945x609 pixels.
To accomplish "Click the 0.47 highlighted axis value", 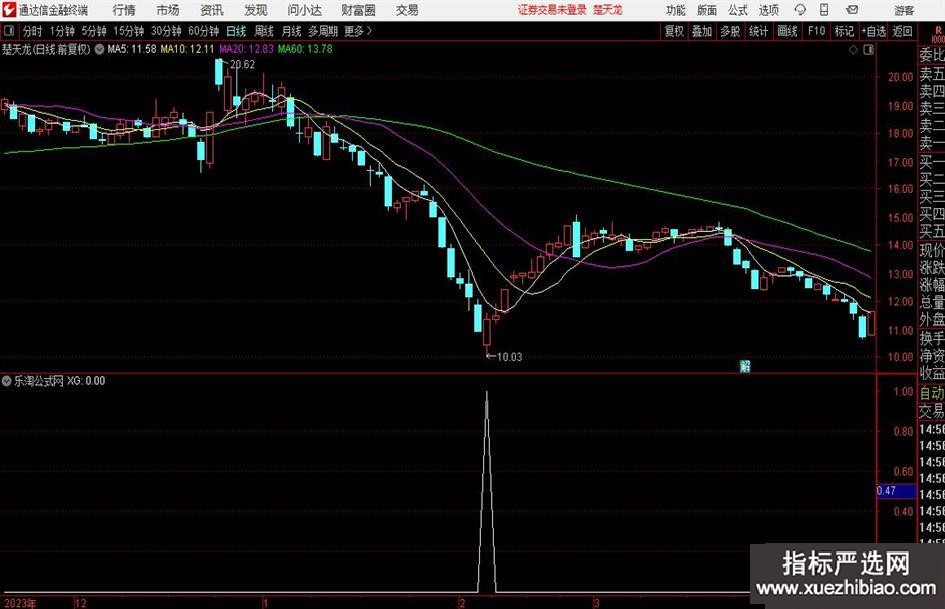I will 896,491.
